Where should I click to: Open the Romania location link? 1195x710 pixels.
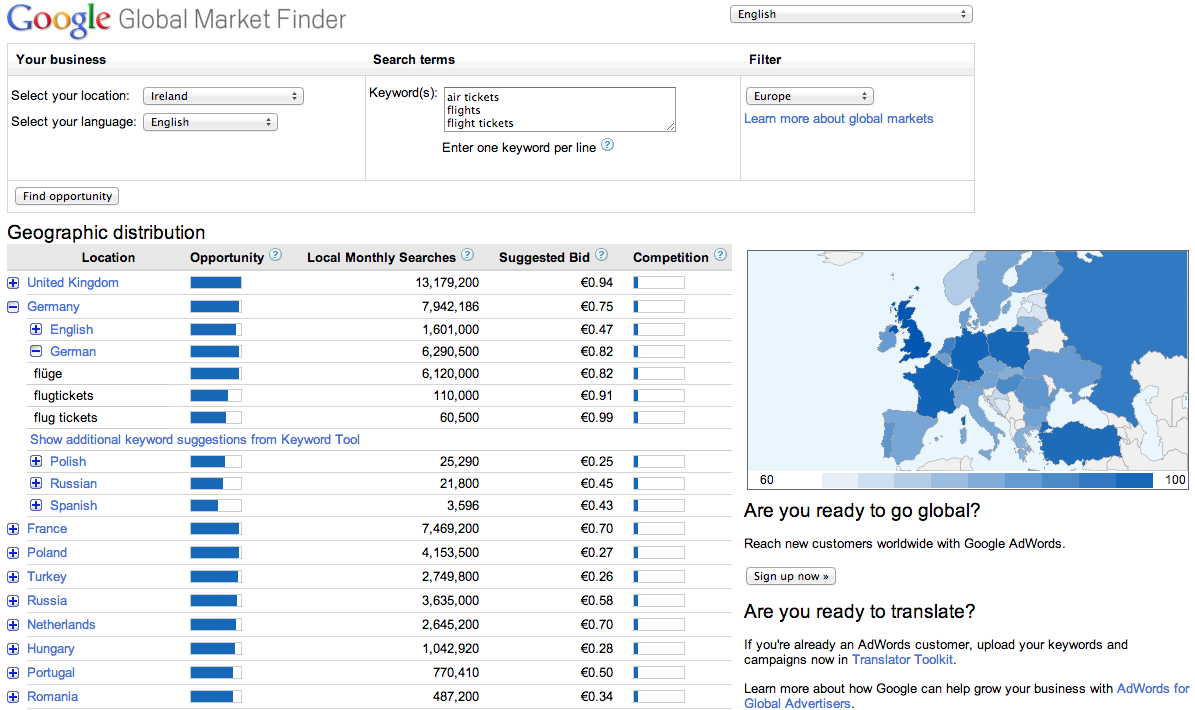tap(53, 696)
